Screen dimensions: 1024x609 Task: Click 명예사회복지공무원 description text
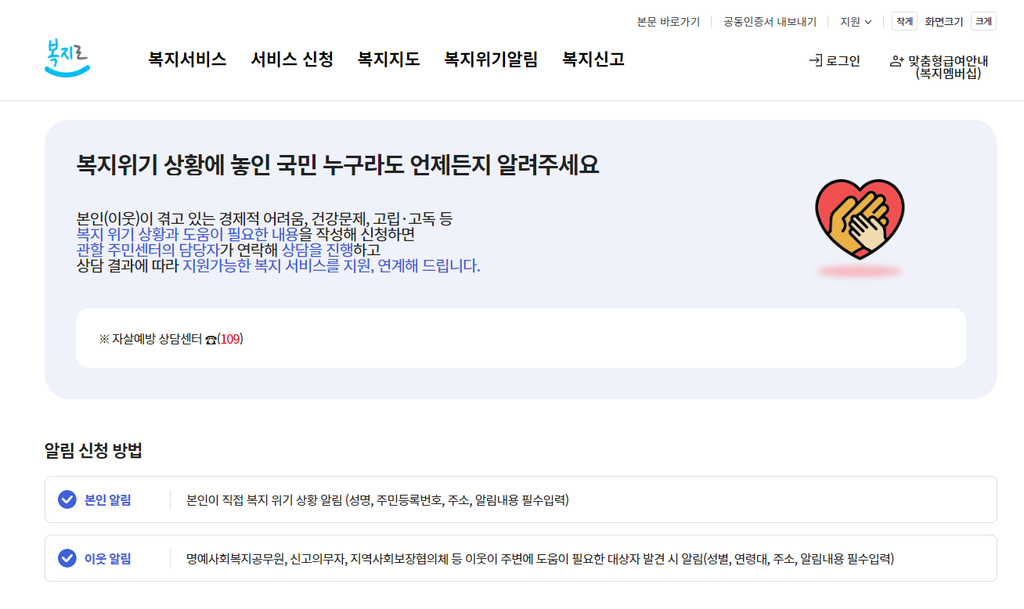(540, 559)
